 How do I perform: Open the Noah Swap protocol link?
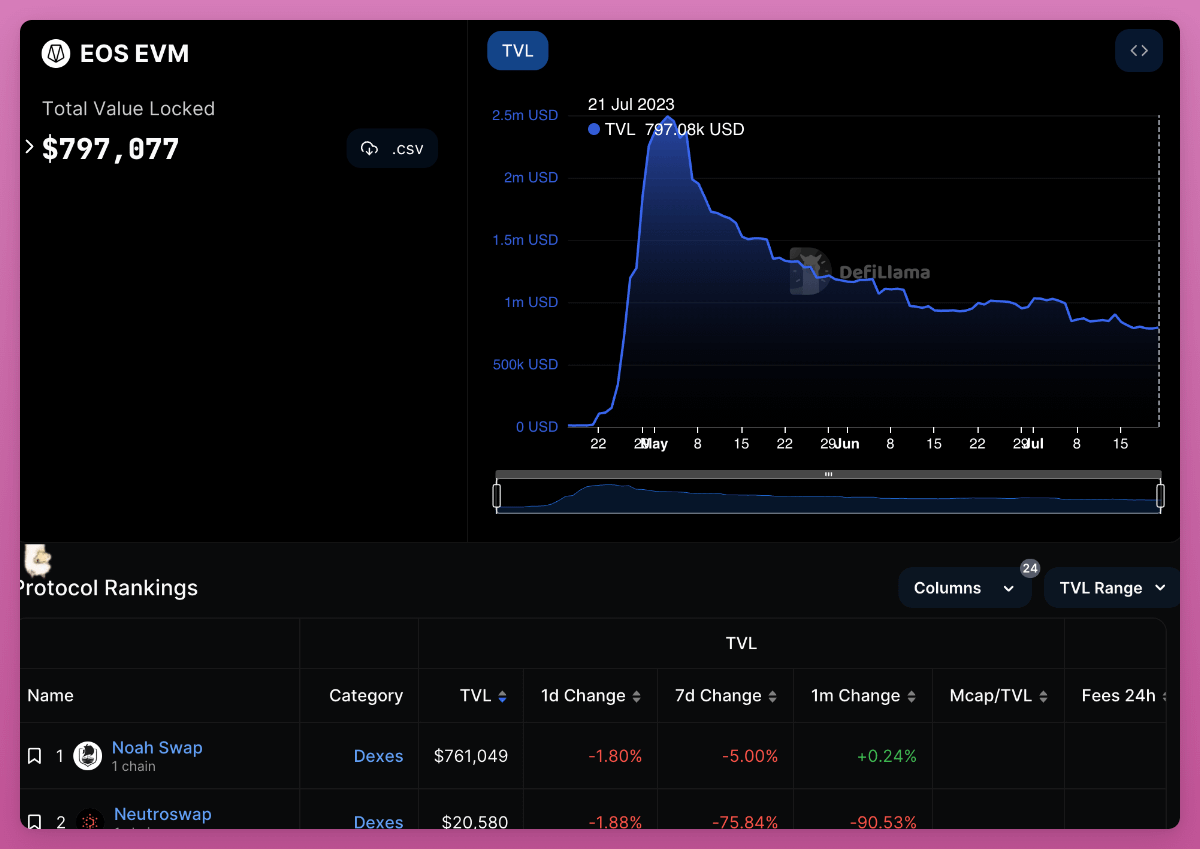157,748
